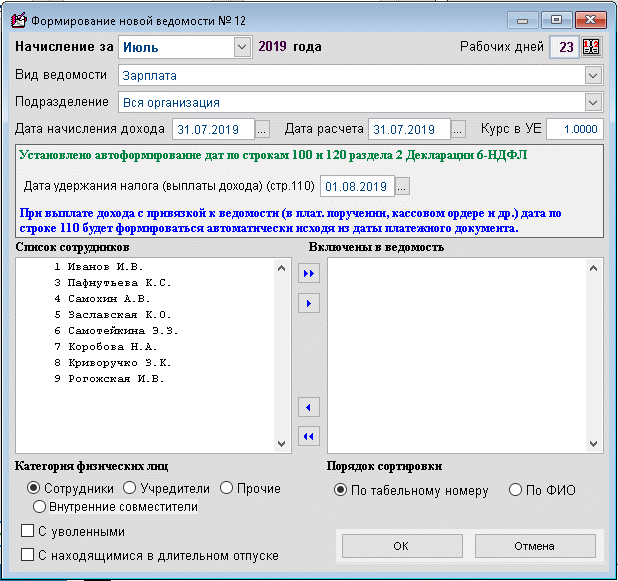Screen dimensions: 618x581
Task: Confirm with the OK button
Action: [x=402, y=546]
